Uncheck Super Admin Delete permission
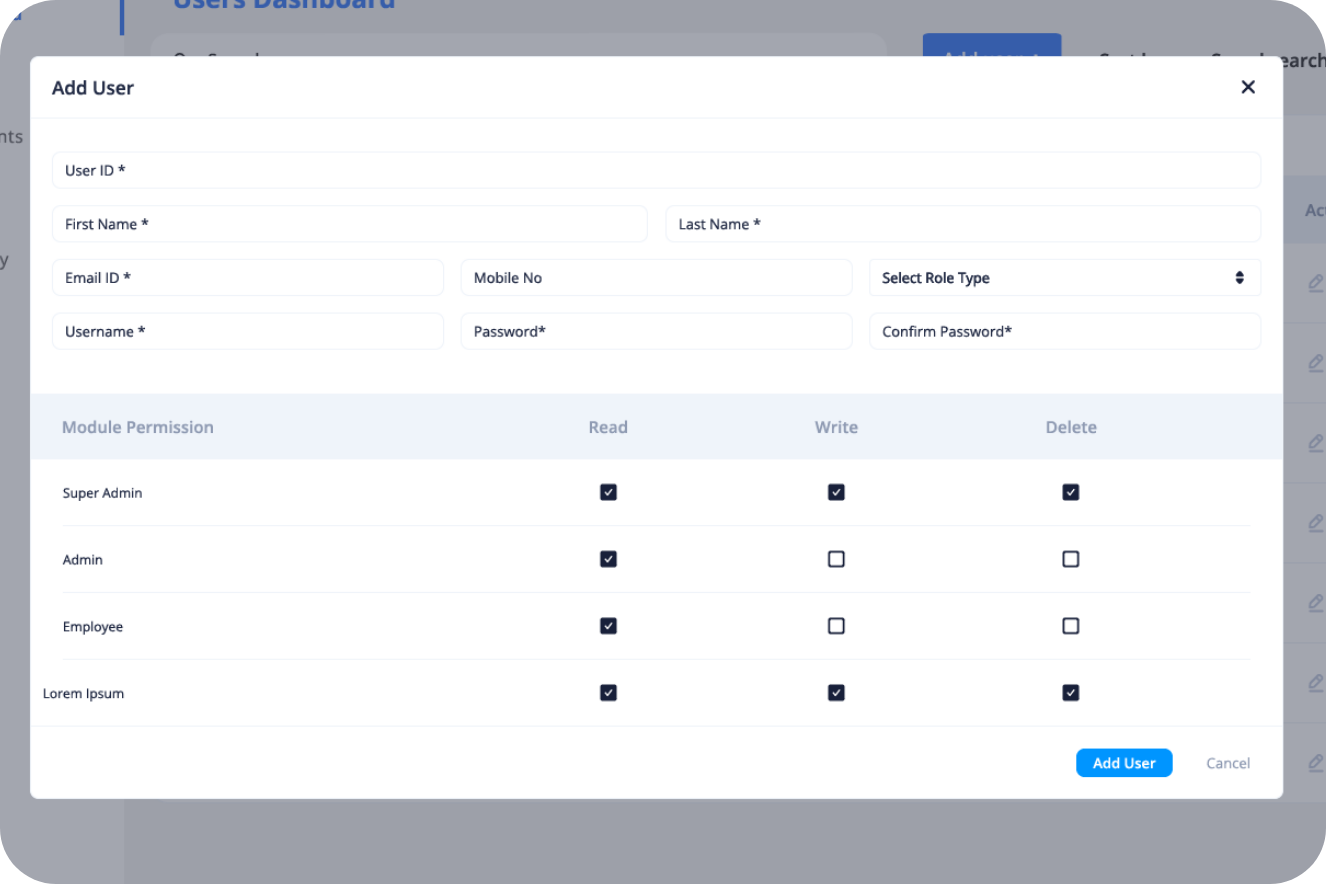The width and height of the screenshot is (1326, 884). pos(1070,492)
